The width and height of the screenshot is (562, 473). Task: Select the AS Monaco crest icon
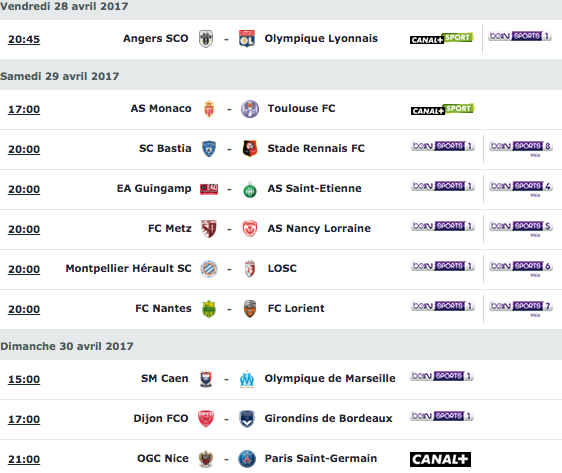209,109
